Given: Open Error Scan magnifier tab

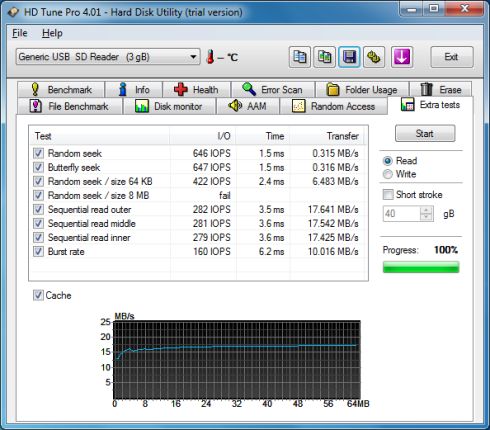Looking at the screenshot, I should coord(273,89).
